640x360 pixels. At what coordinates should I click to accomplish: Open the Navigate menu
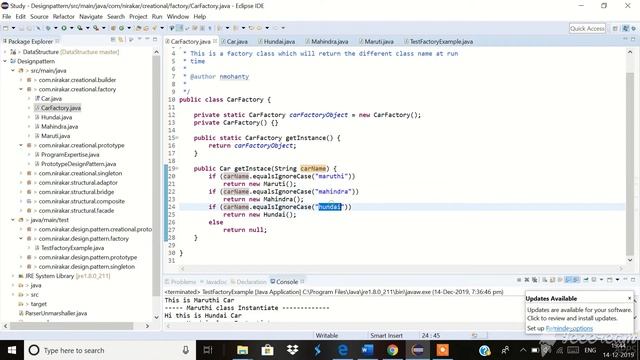point(91,17)
